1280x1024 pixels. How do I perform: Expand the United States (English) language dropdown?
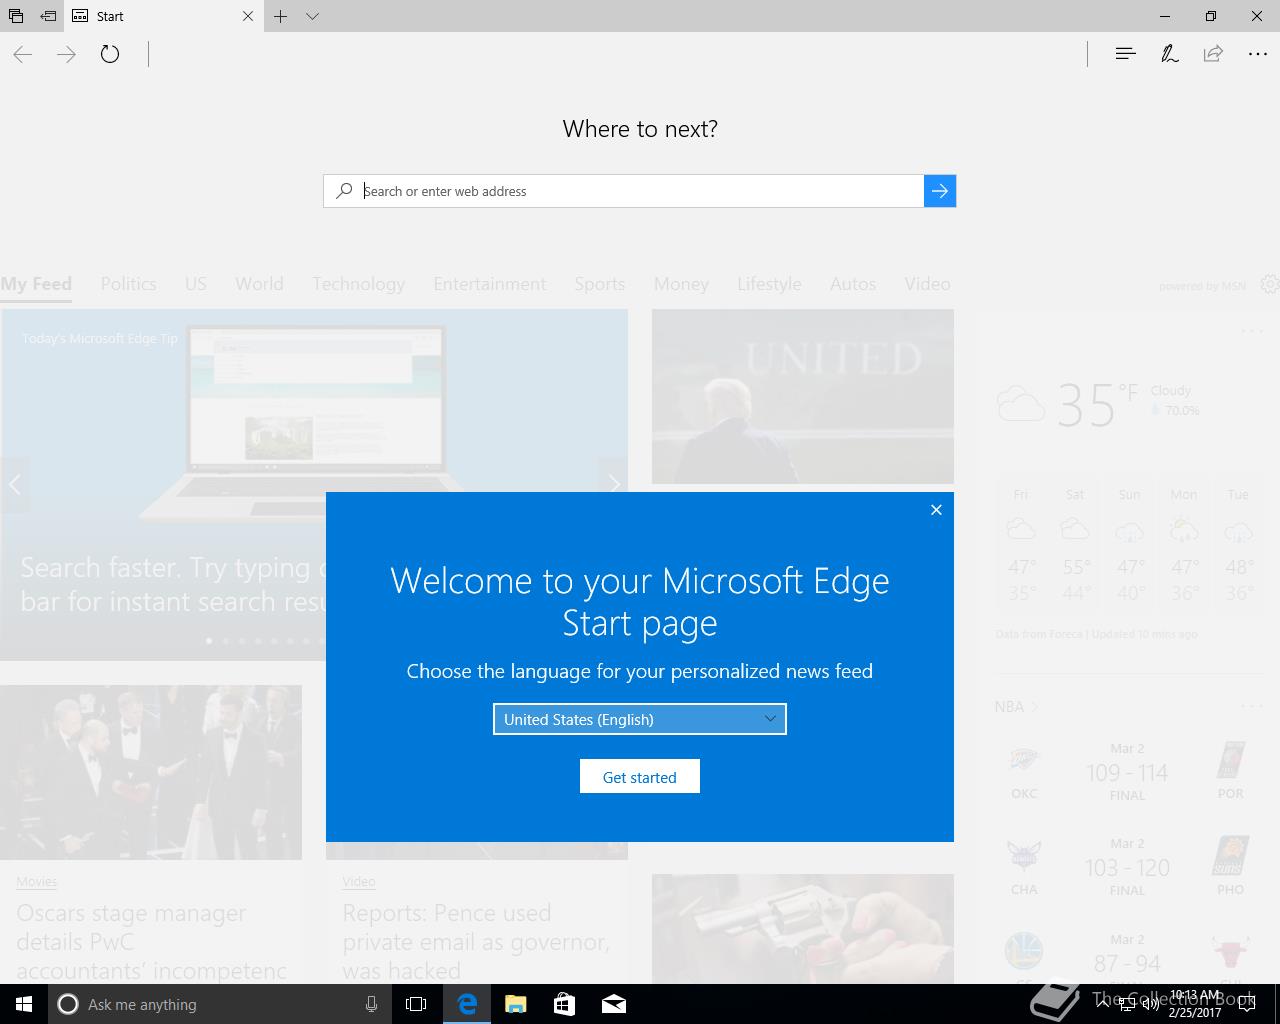pyautogui.click(x=640, y=719)
